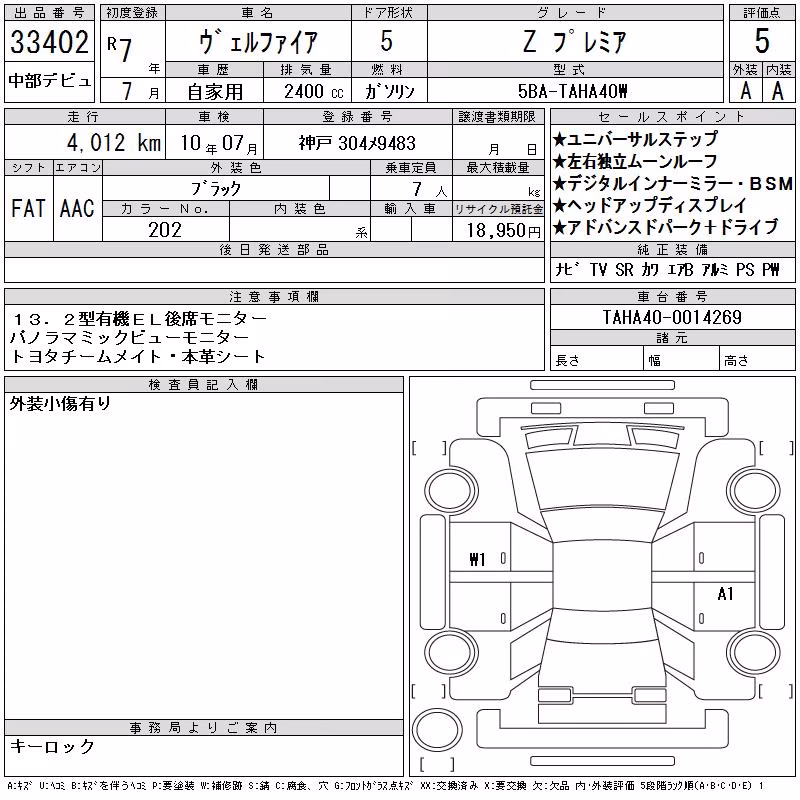
Task: Select the exterior color ブラック
Action: click(x=216, y=189)
